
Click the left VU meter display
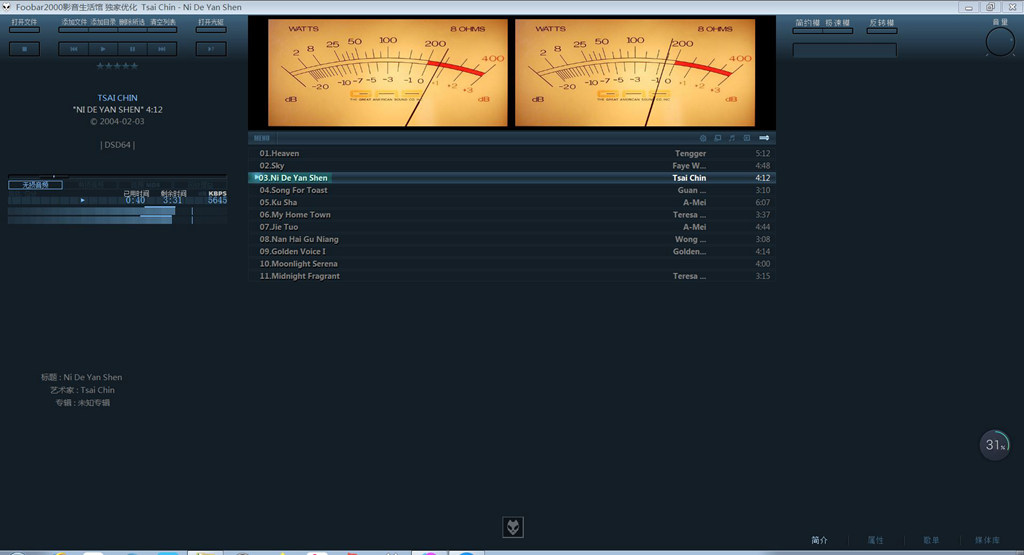tap(387, 72)
